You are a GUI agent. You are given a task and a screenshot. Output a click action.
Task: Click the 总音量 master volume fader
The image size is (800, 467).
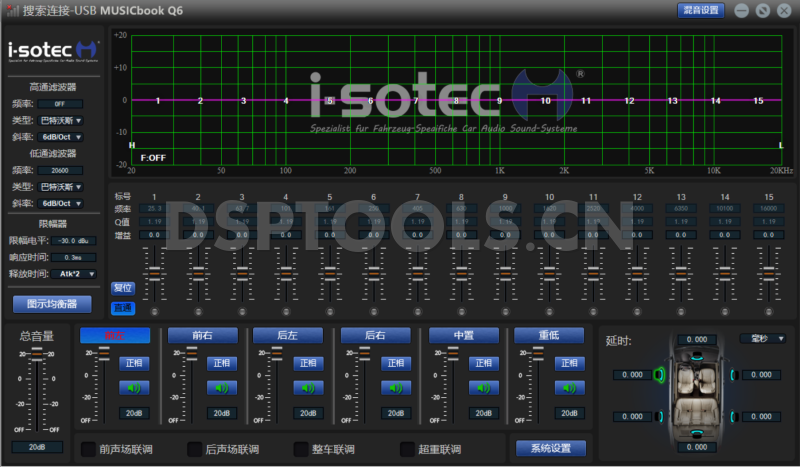pyautogui.click(x=37, y=354)
